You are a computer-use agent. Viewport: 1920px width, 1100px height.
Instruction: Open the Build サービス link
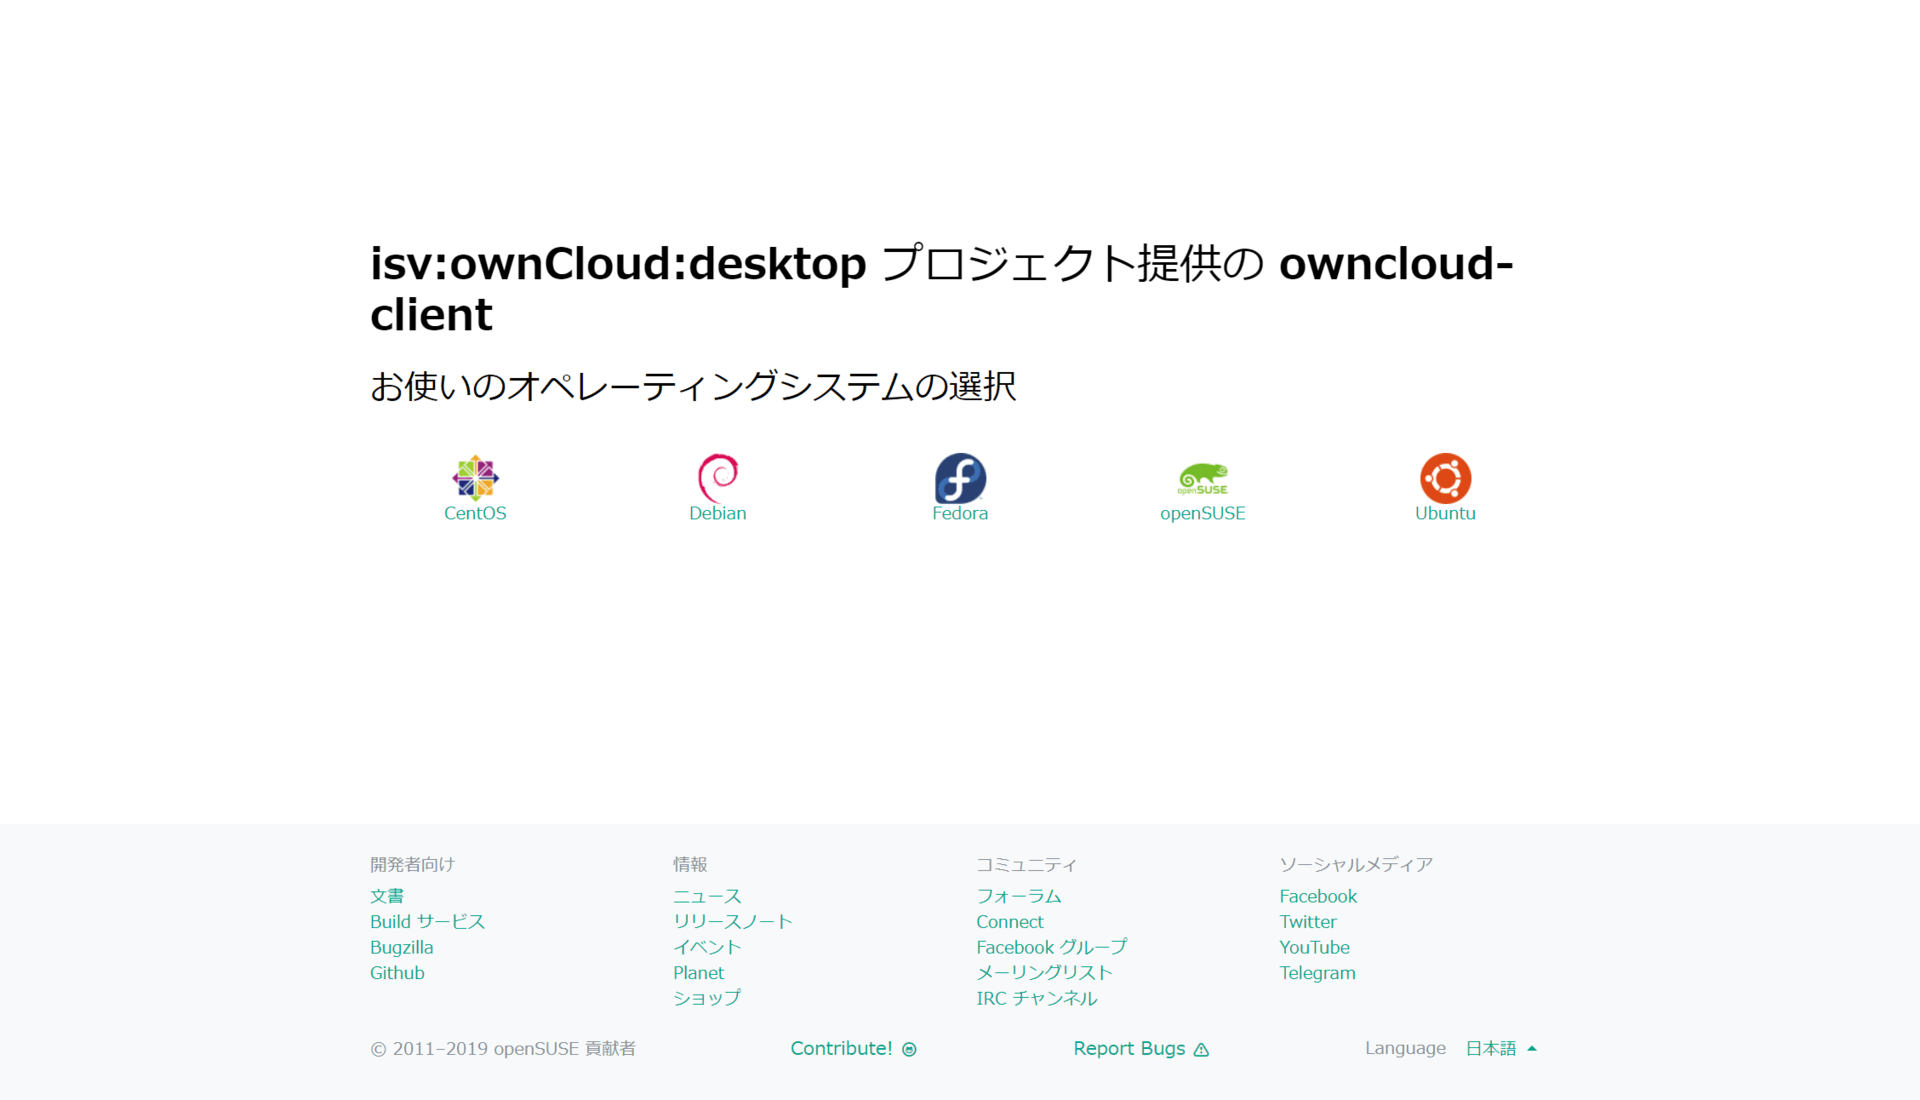[427, 921]
